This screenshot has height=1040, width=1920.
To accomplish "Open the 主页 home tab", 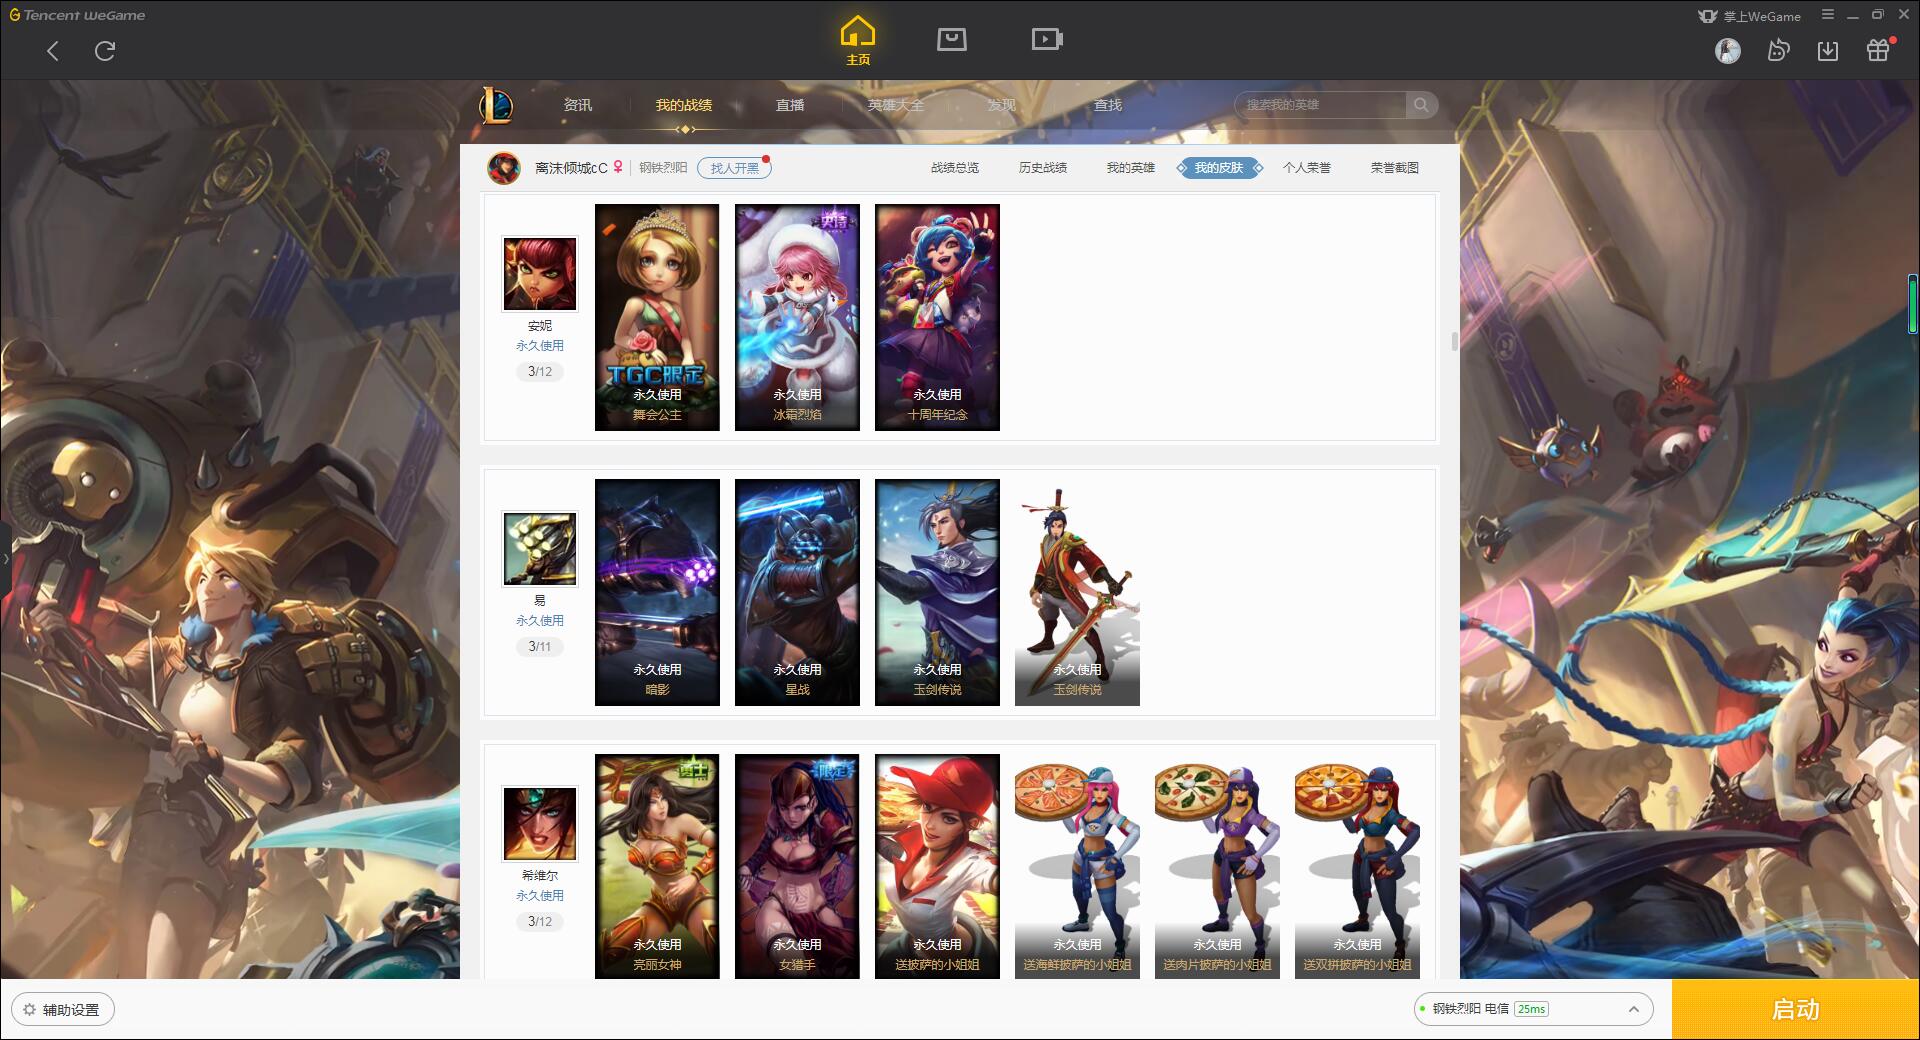I will [858, 41].
